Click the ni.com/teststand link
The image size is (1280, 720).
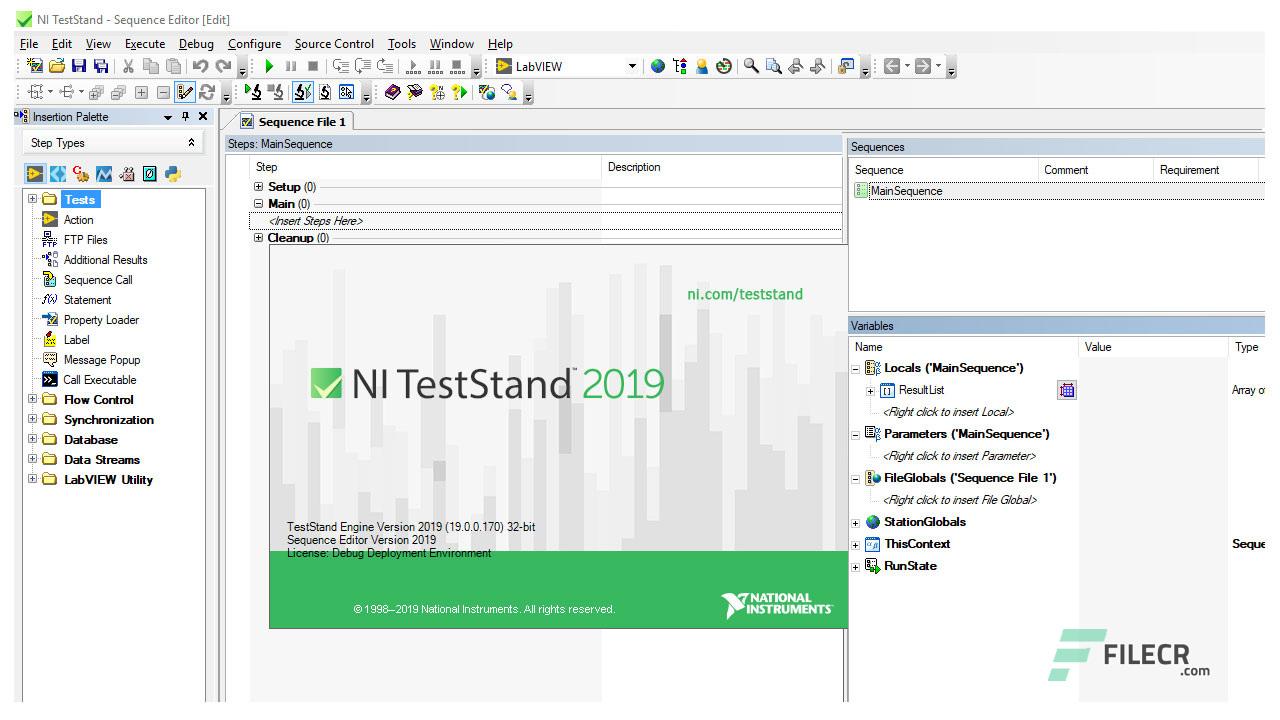(745, 294)
